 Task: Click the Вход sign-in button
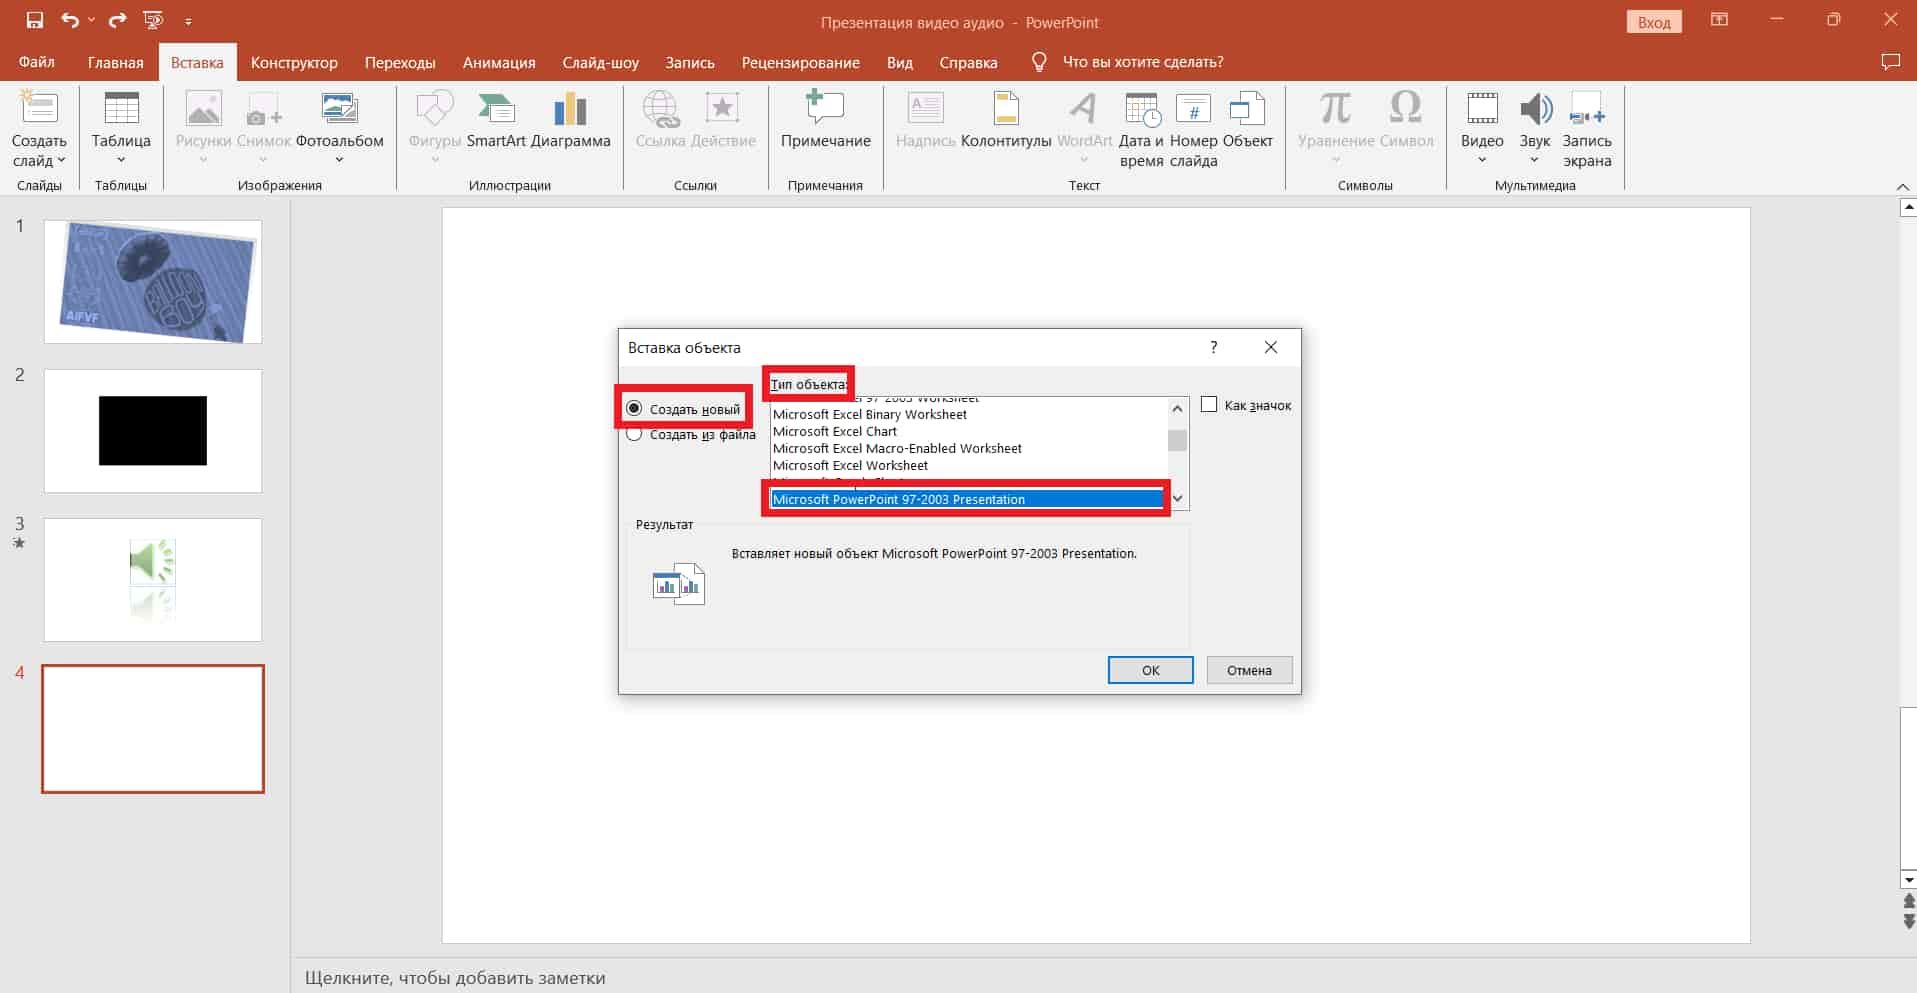click(x=1654, y=22)
